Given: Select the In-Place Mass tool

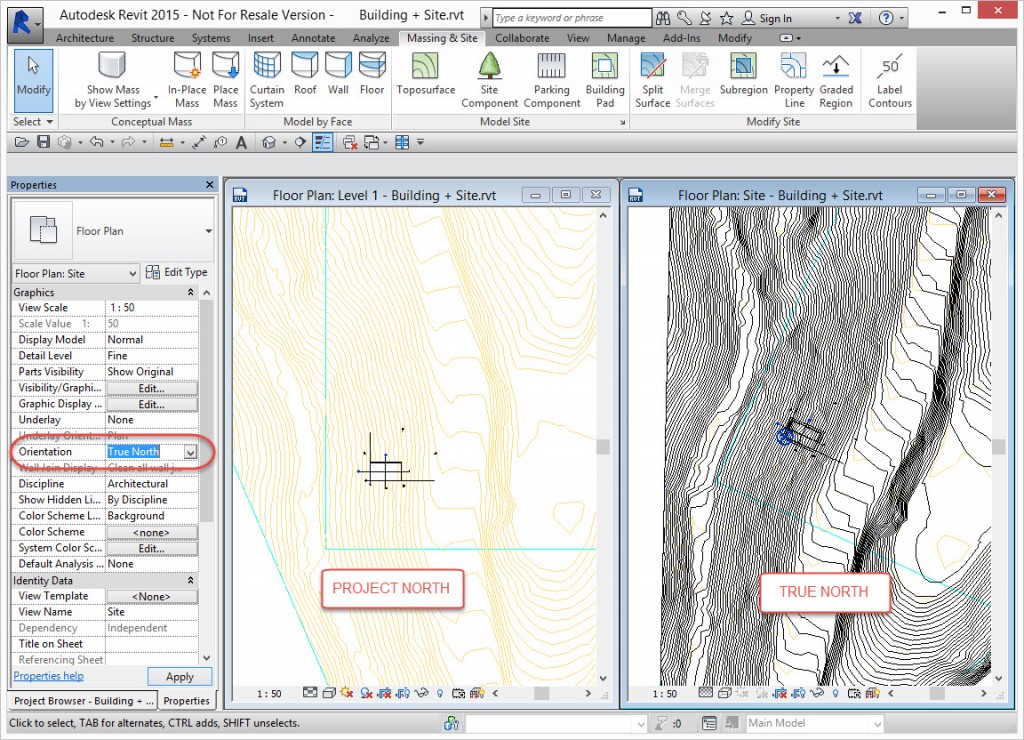Looking at the screenshot, I should 188,80.
